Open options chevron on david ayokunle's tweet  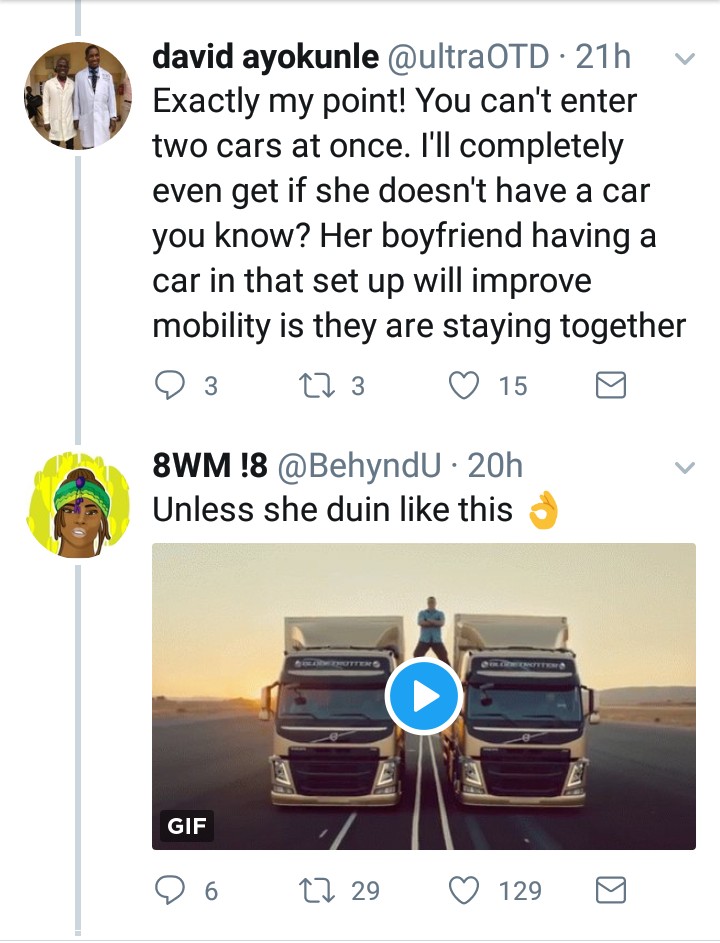pyautogui.click(x=685, y=59)
